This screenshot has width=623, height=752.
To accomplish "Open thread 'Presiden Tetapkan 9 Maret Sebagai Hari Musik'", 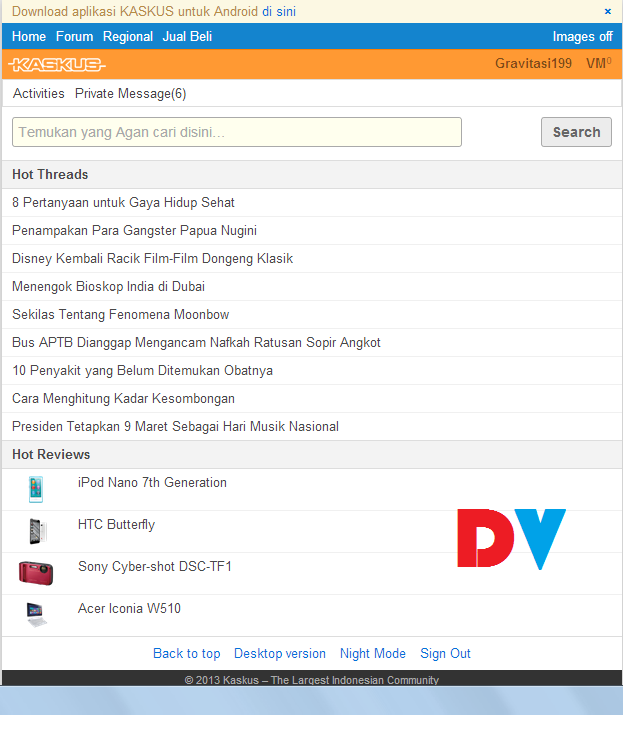I will tap(176, 426).
